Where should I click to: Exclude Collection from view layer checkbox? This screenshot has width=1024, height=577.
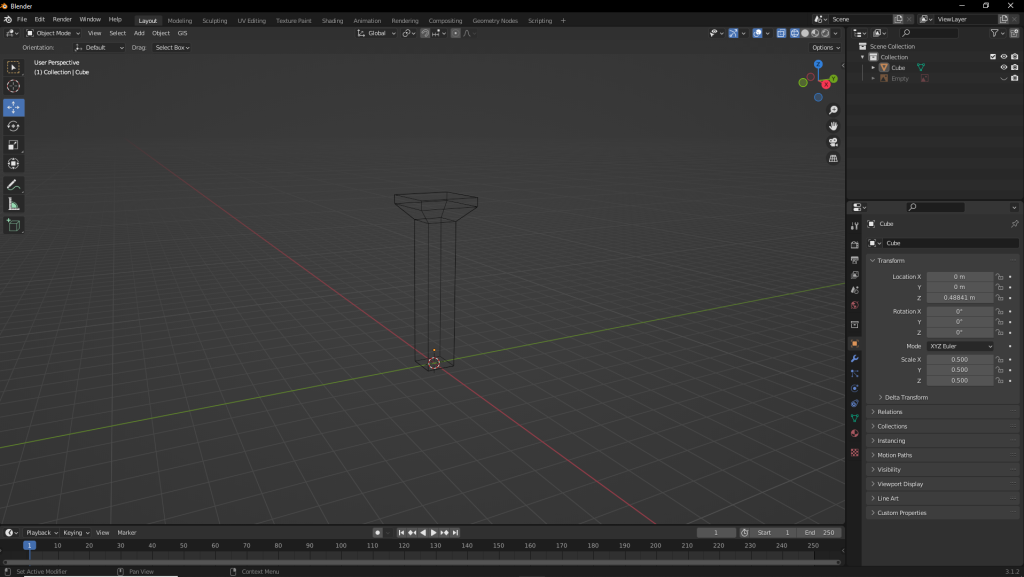[993, 57]
